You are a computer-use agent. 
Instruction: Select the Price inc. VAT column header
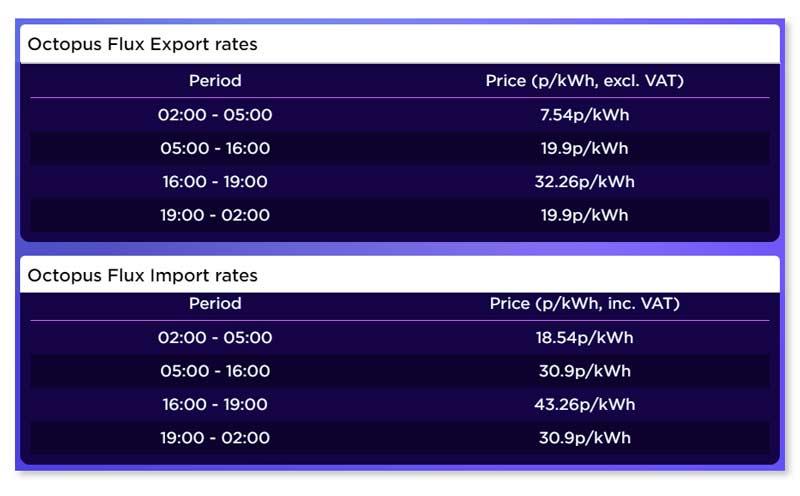tap(584, 304)
